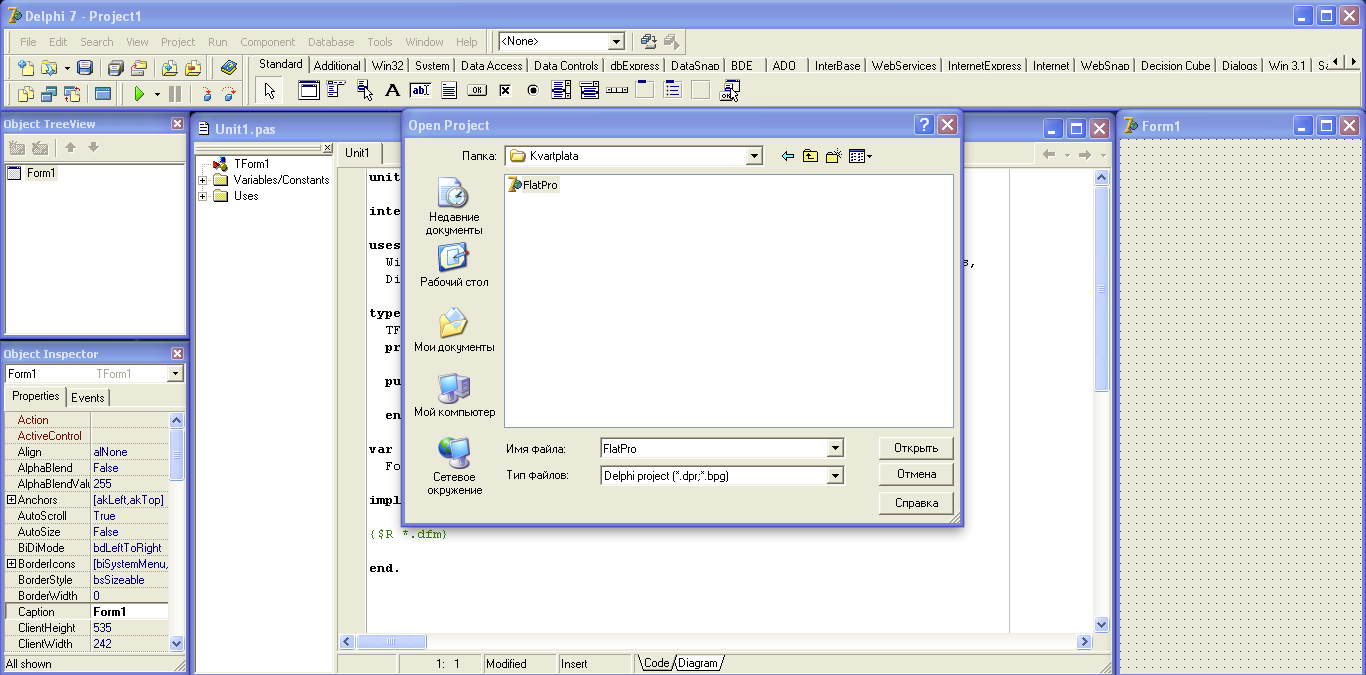1366x675 pixels.
Task: Click the View Unit toolbar icon
Action: [26, 94]
